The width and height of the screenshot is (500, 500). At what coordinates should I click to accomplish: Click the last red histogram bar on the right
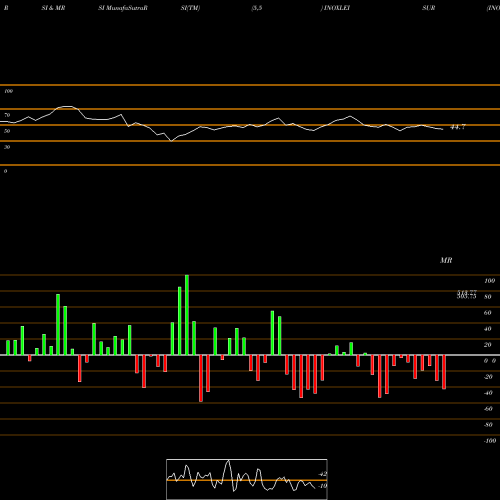click(444, 372)
